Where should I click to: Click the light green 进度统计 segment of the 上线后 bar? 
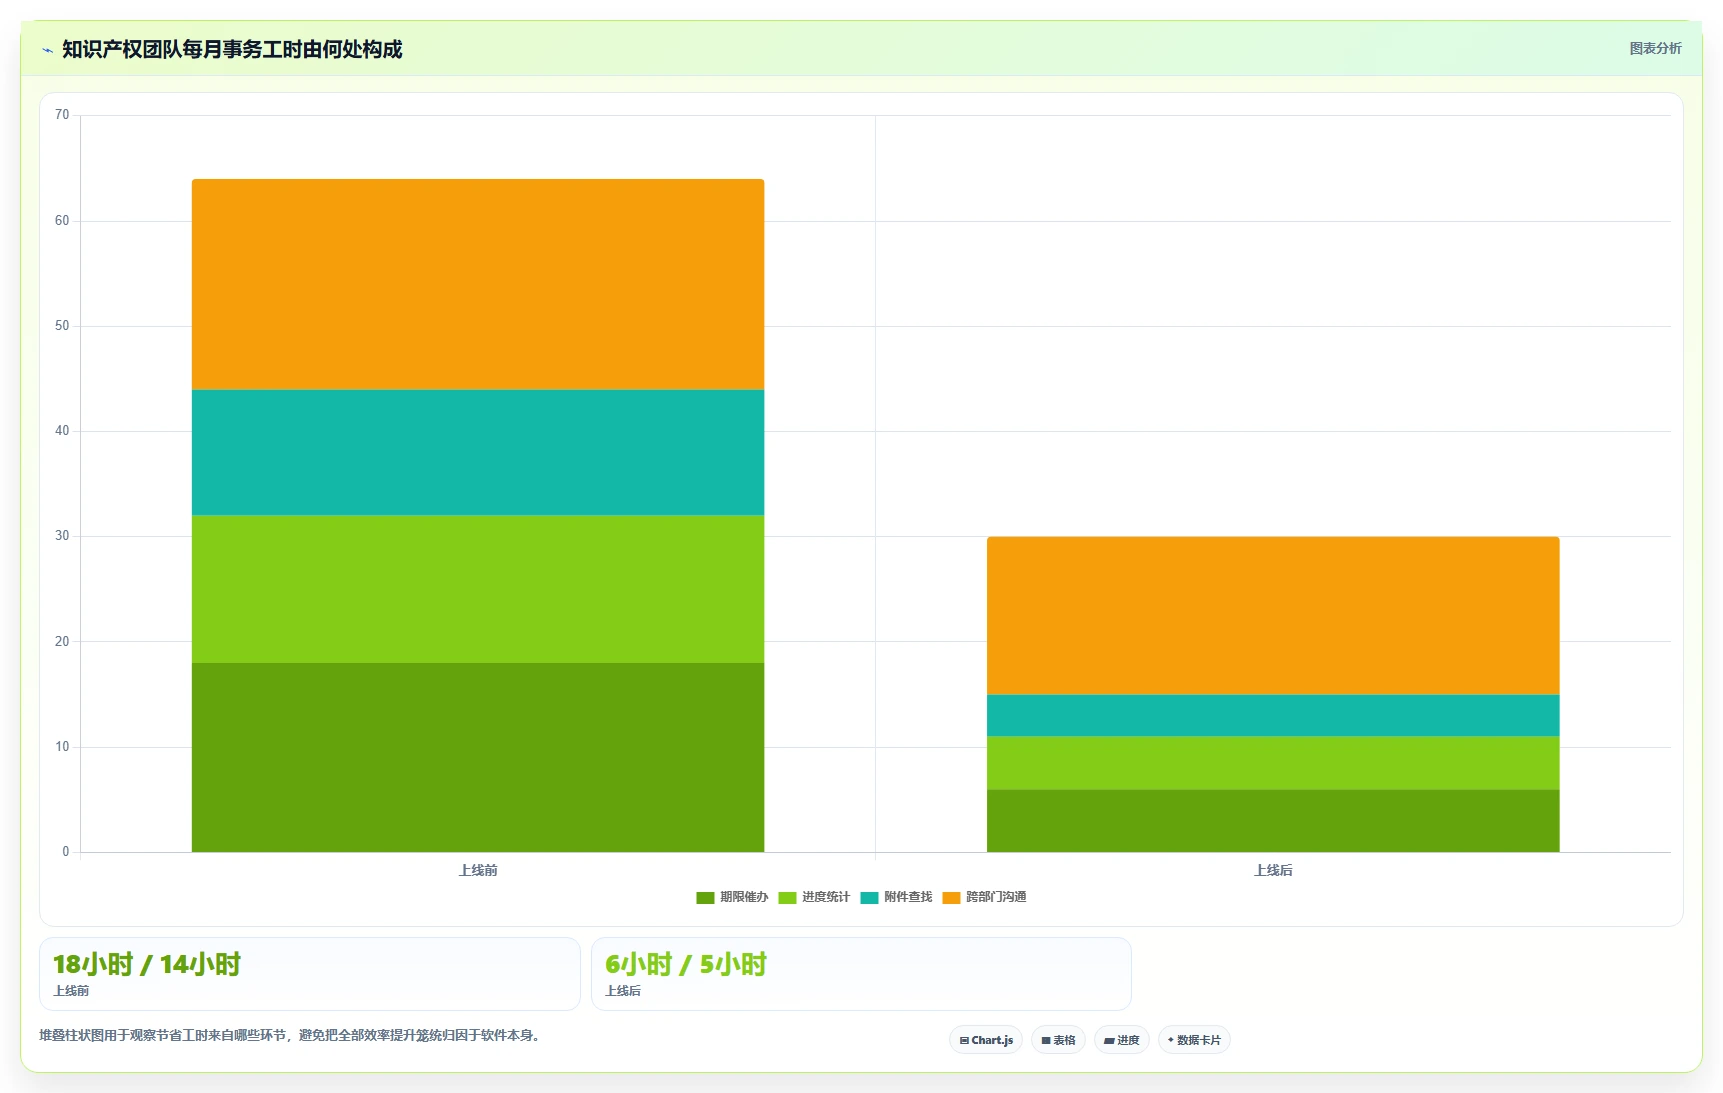coord(1273,763)
